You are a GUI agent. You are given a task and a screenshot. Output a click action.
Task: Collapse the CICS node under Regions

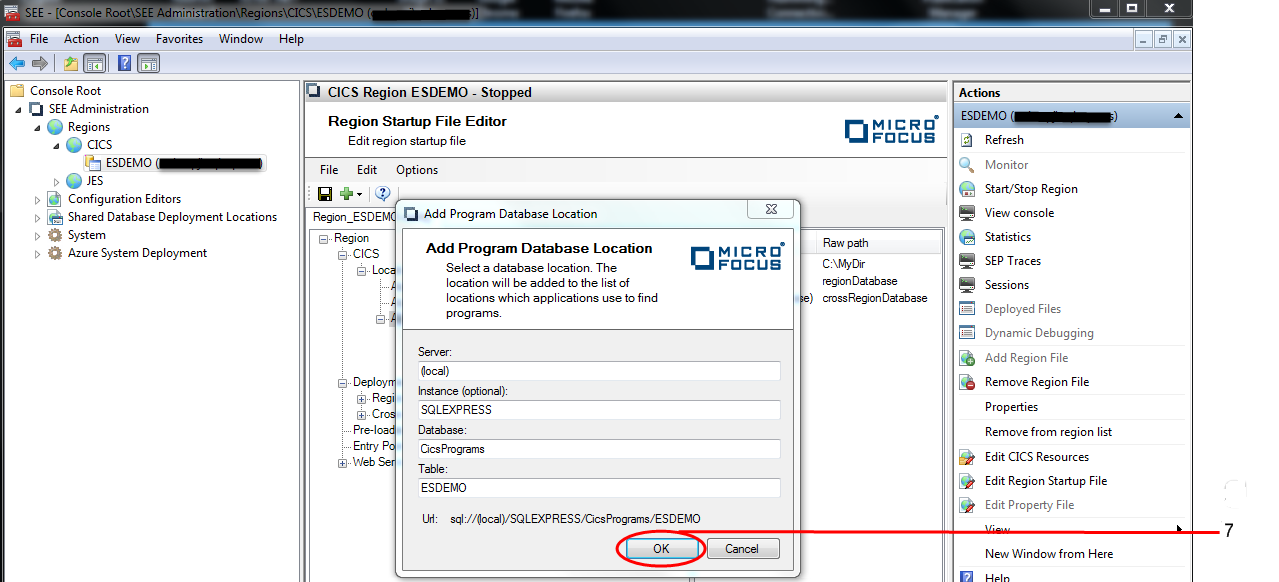pos(57,145)
